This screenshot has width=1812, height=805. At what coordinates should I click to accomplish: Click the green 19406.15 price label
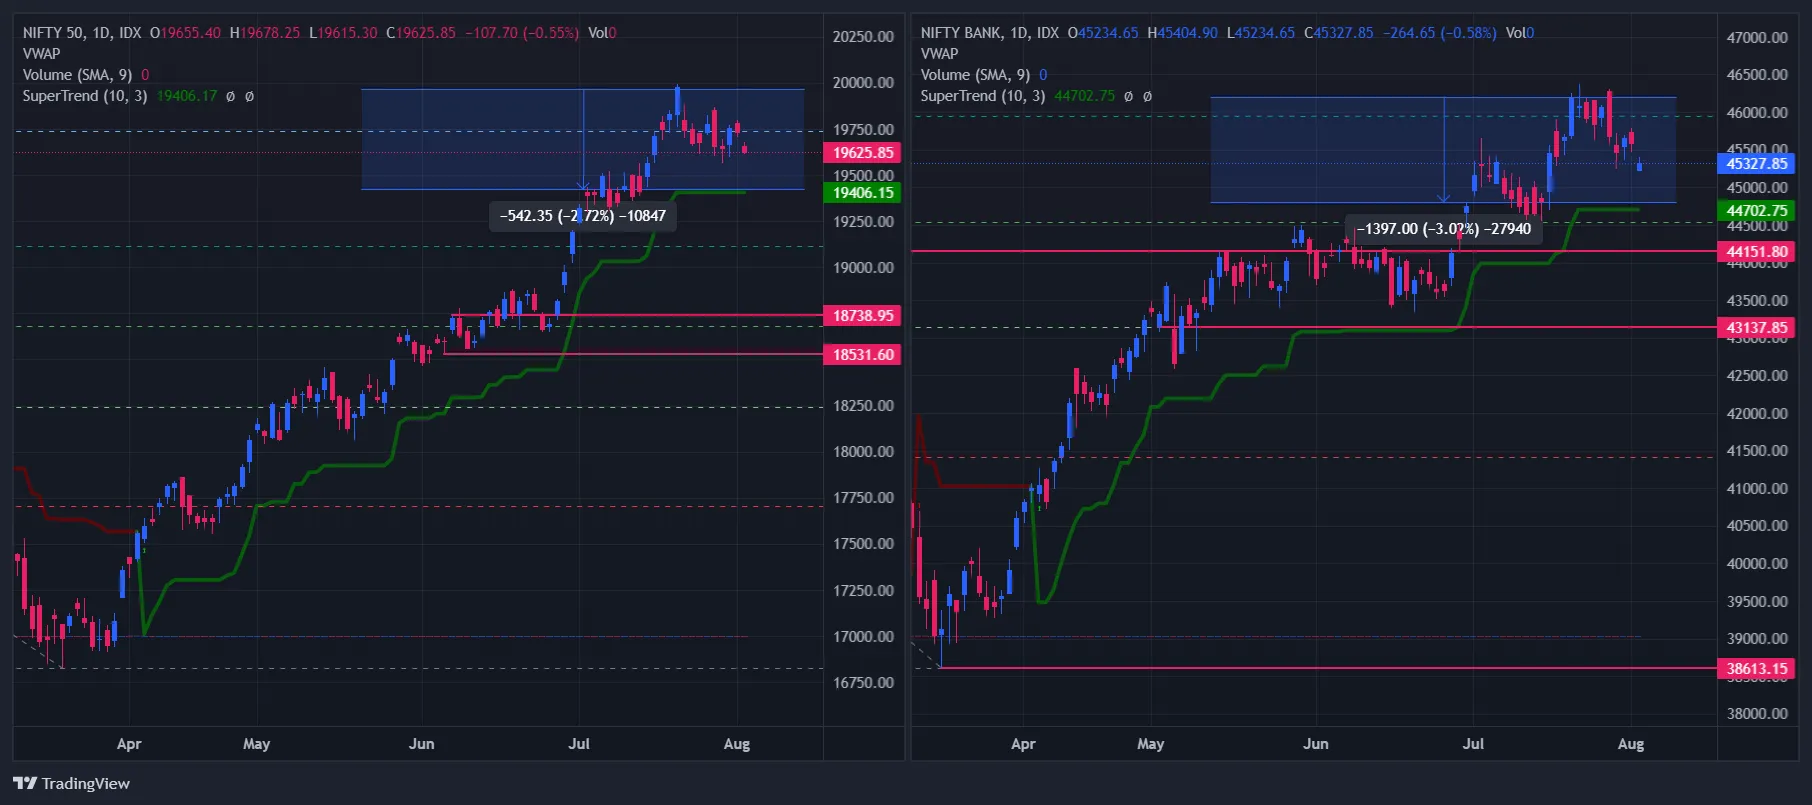point(863,193)
